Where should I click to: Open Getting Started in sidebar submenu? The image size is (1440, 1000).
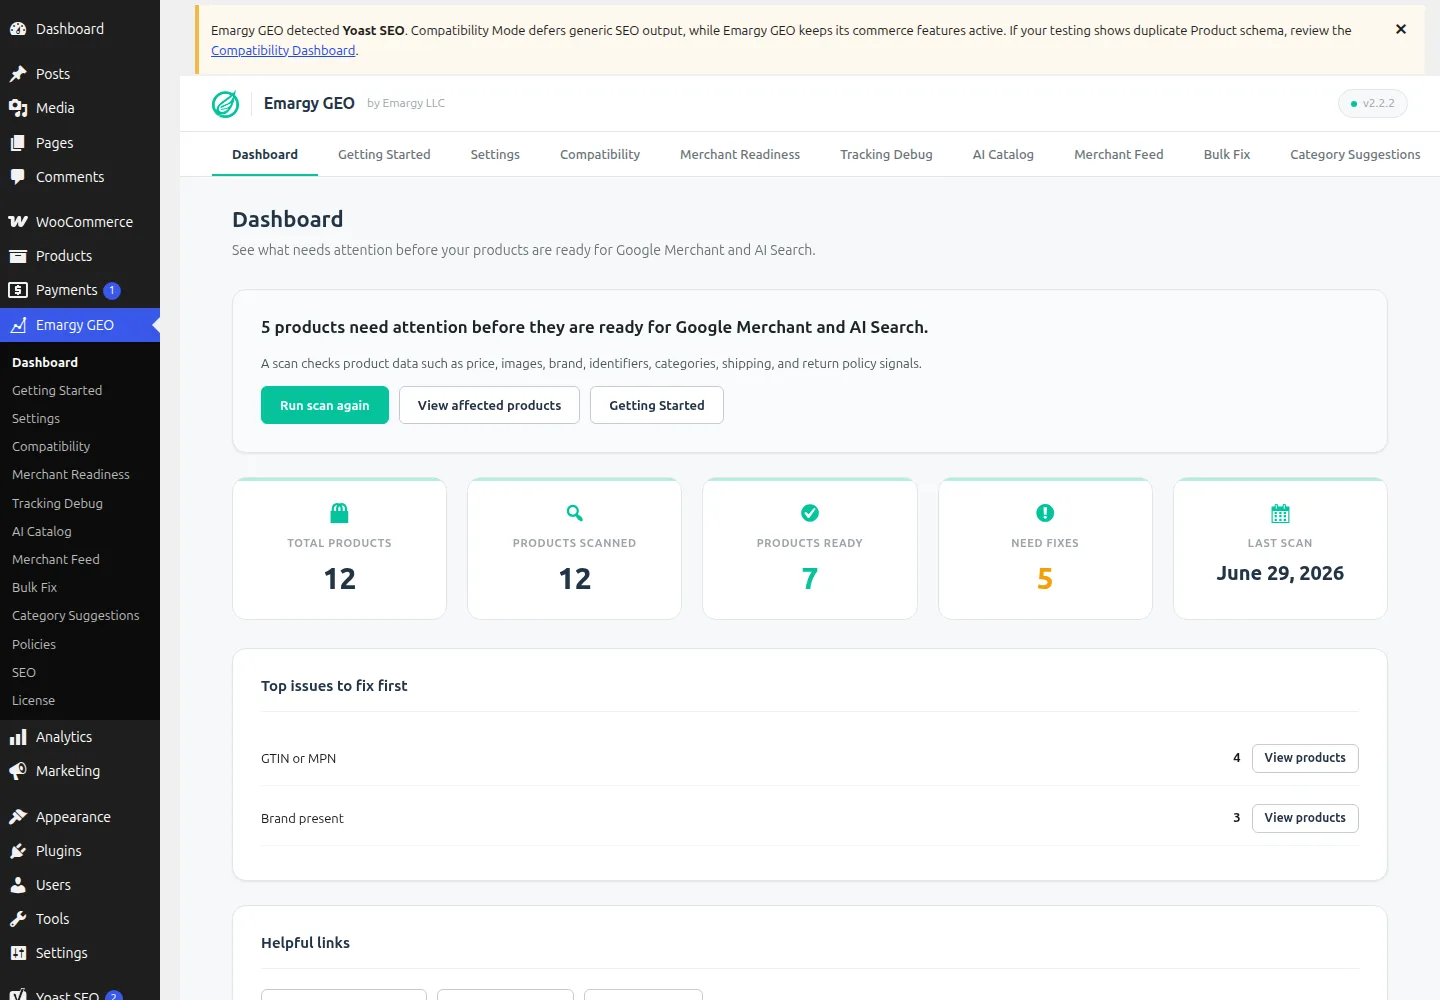coord(57,390)
